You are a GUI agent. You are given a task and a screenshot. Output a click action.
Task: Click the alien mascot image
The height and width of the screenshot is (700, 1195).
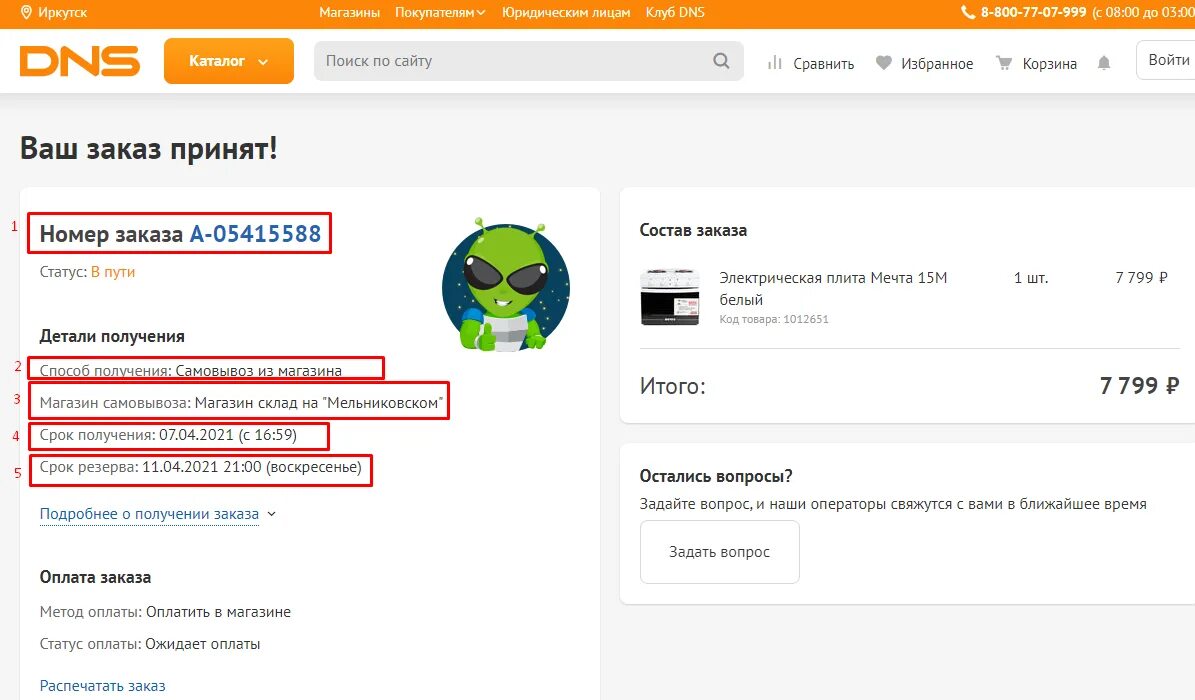505,284
